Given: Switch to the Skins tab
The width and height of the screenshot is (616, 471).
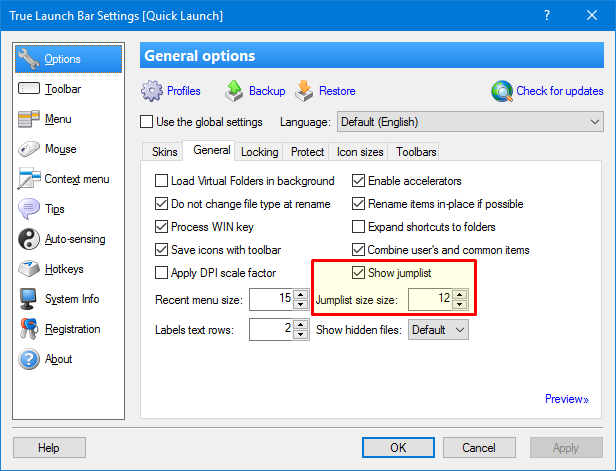Looking at the screenshot, I should [164, 152].
